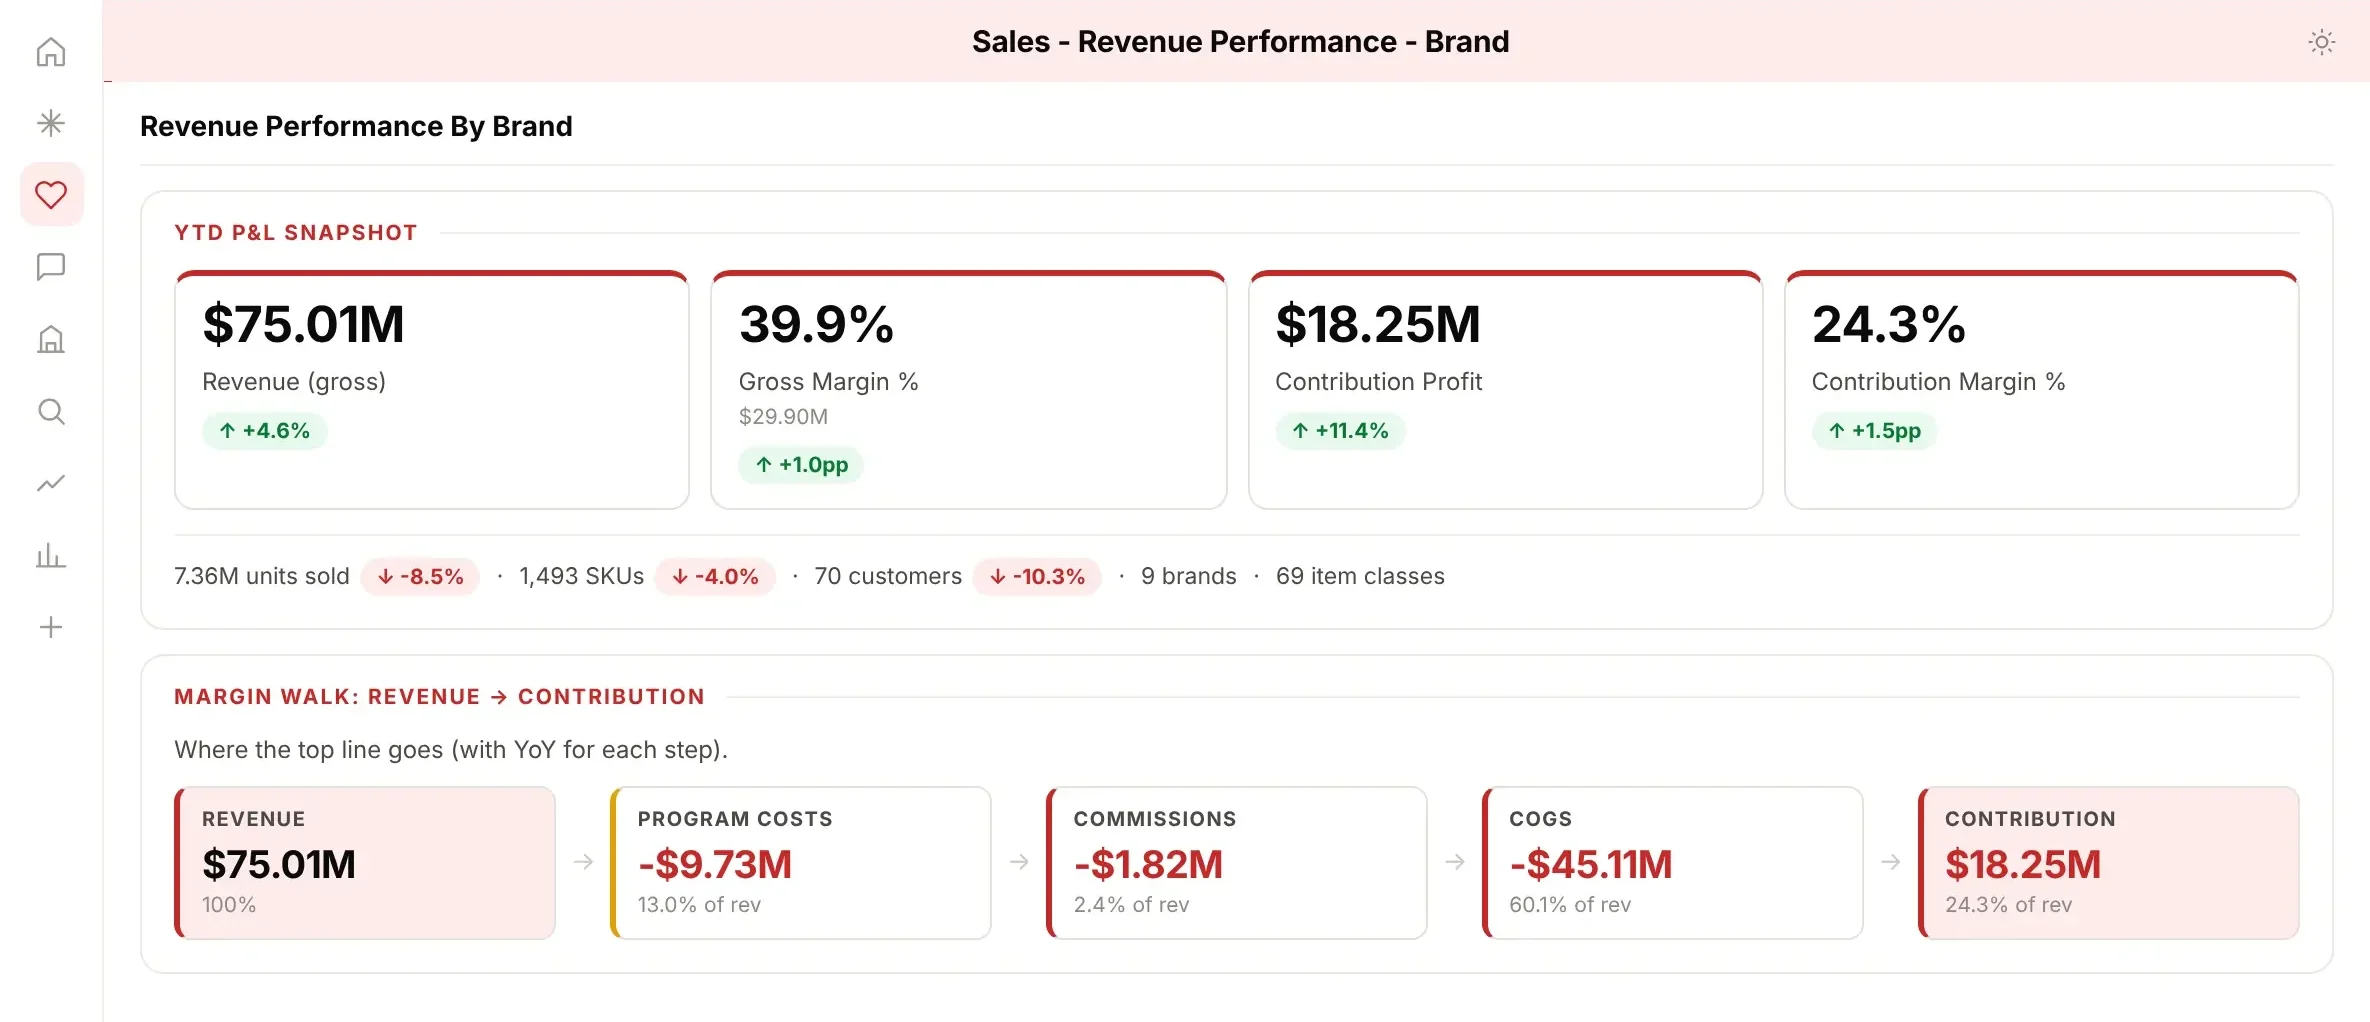Click the 69 item classes text

click(x=1360, y=576)
